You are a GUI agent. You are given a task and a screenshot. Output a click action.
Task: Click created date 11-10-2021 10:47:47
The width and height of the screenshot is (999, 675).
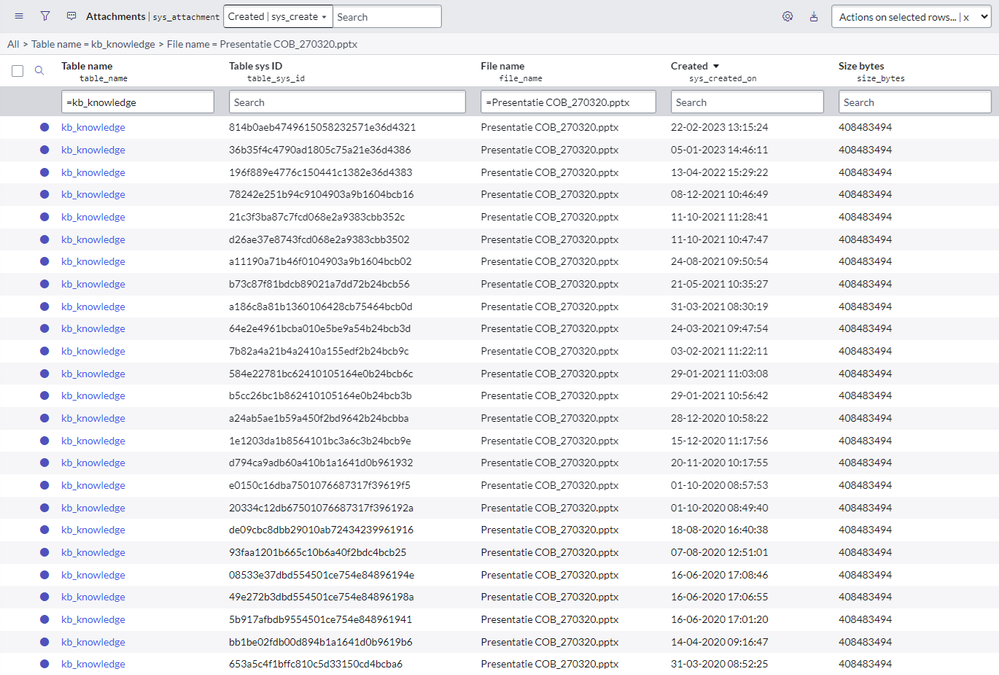[719, 239]
